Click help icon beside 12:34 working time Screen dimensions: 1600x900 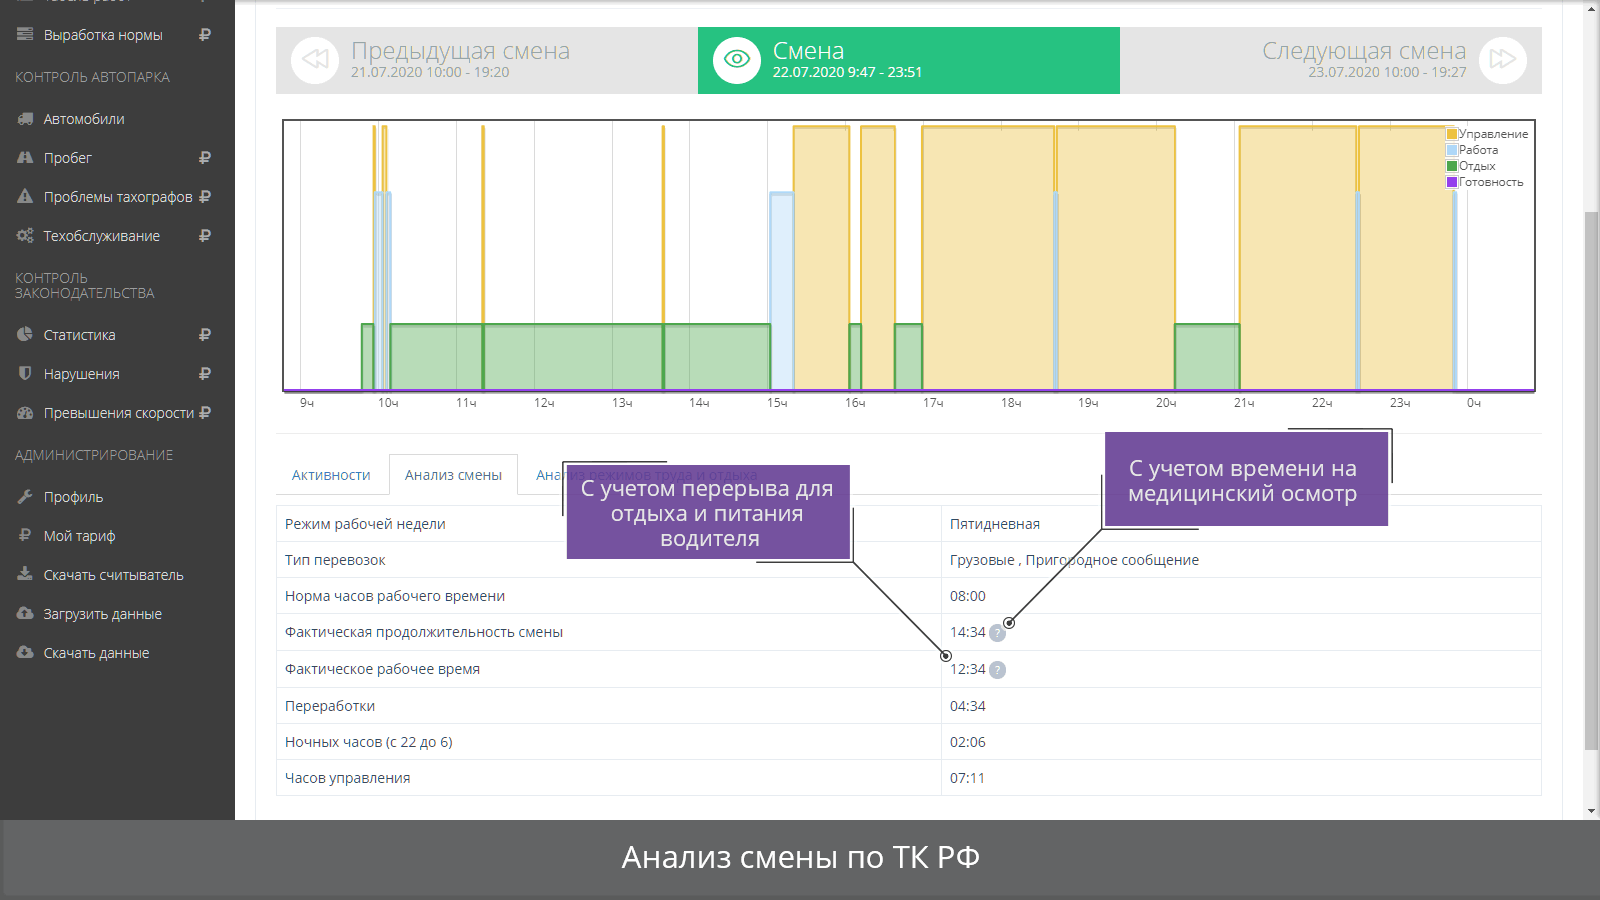[997, 670]
